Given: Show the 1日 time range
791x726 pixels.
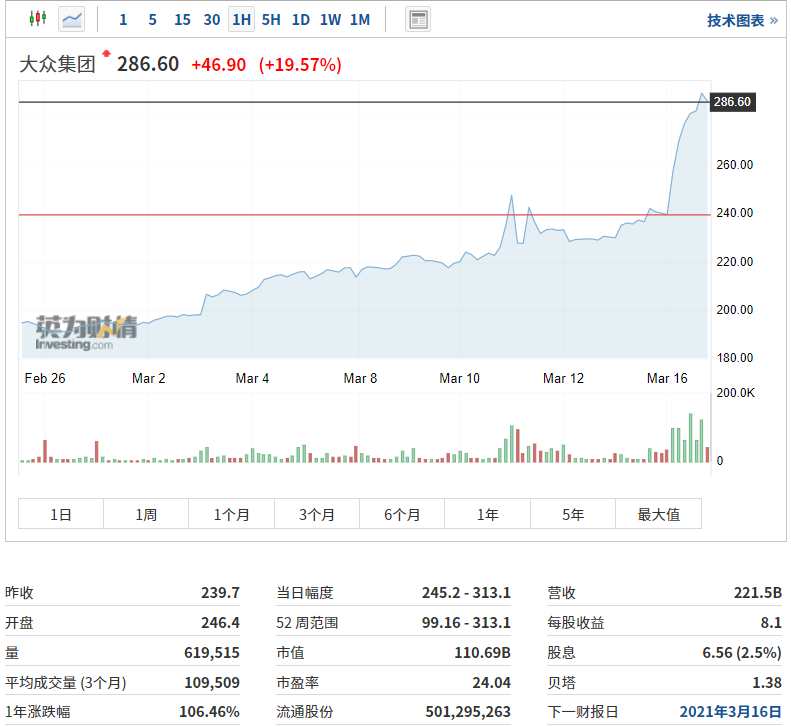Looking at the screenshot, I should click(x=61, y=514).
